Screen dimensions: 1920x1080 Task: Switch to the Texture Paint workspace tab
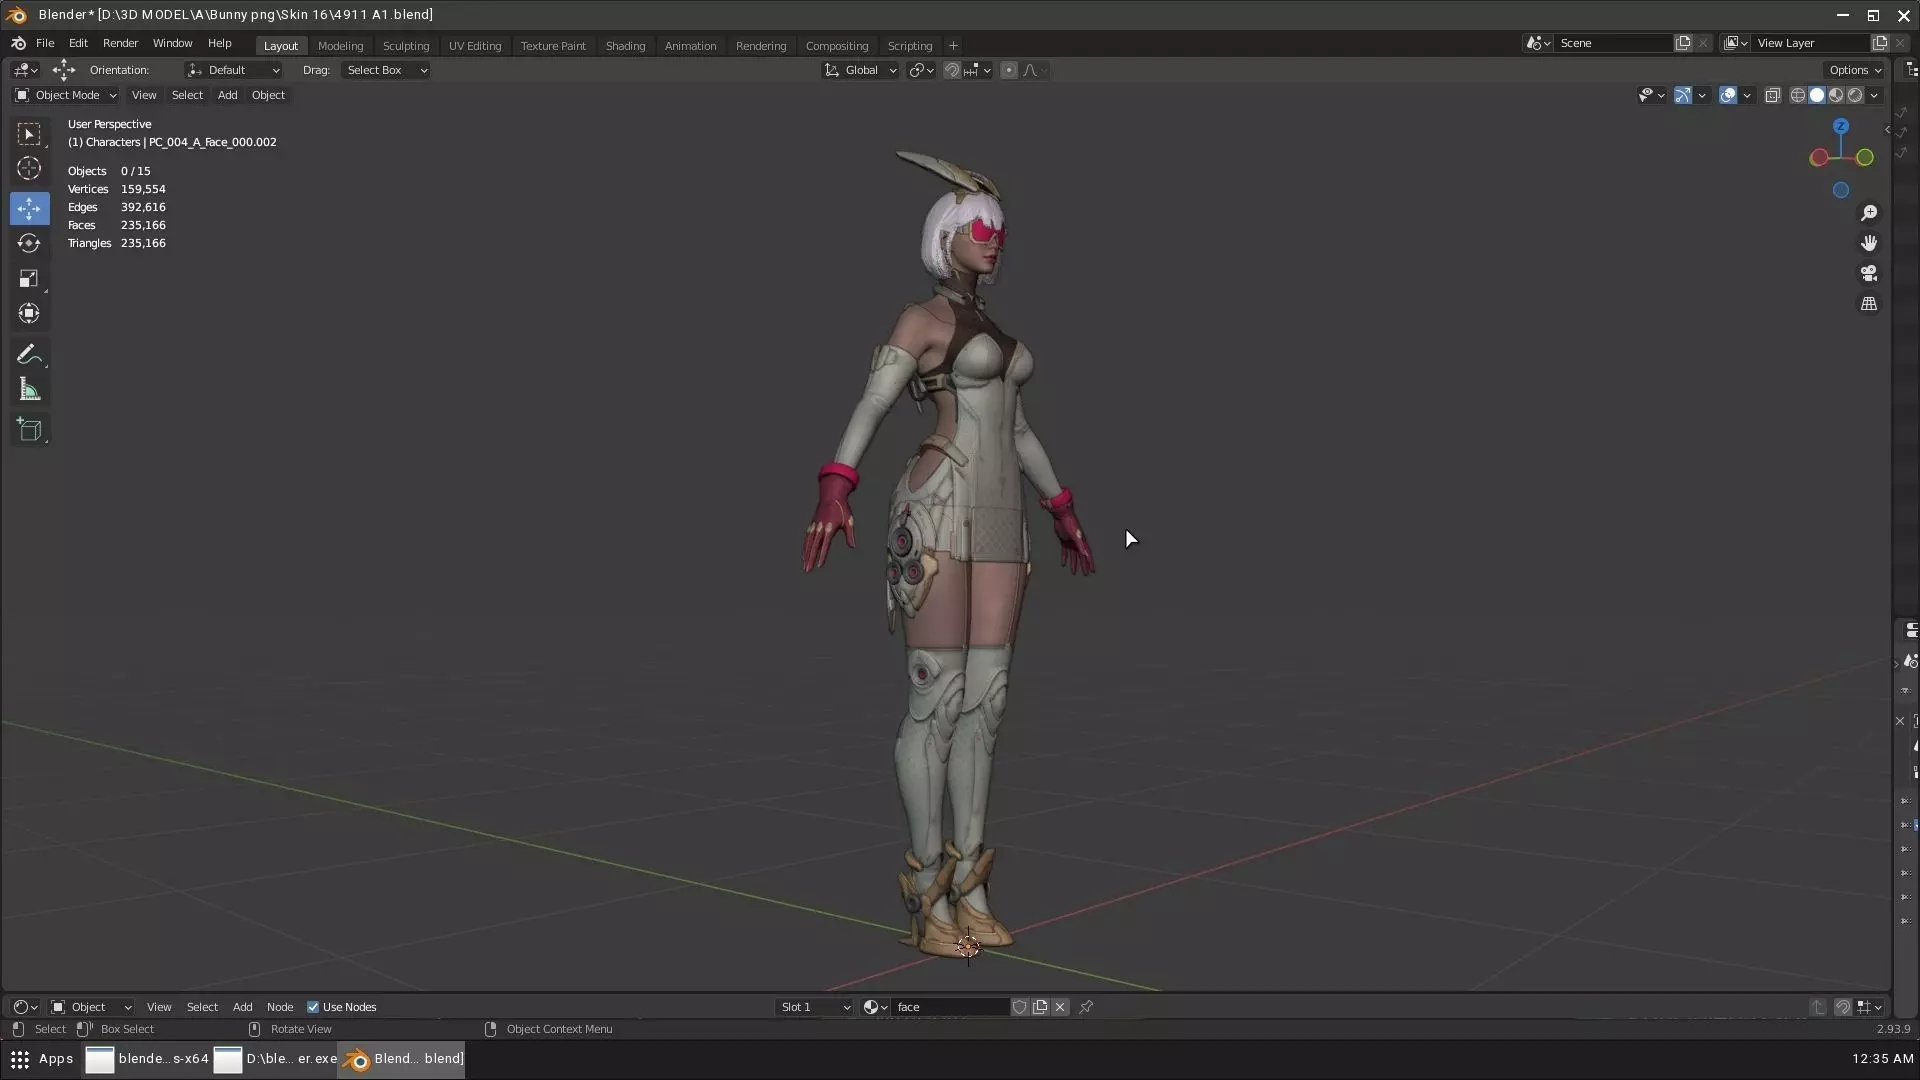click(x=553, y=46)
